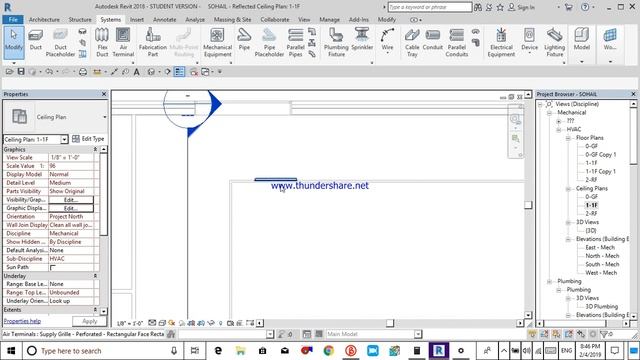Collapse the Mechanical node in Project Browser
The height and width of the screenshot is (360, 640).
549,113
